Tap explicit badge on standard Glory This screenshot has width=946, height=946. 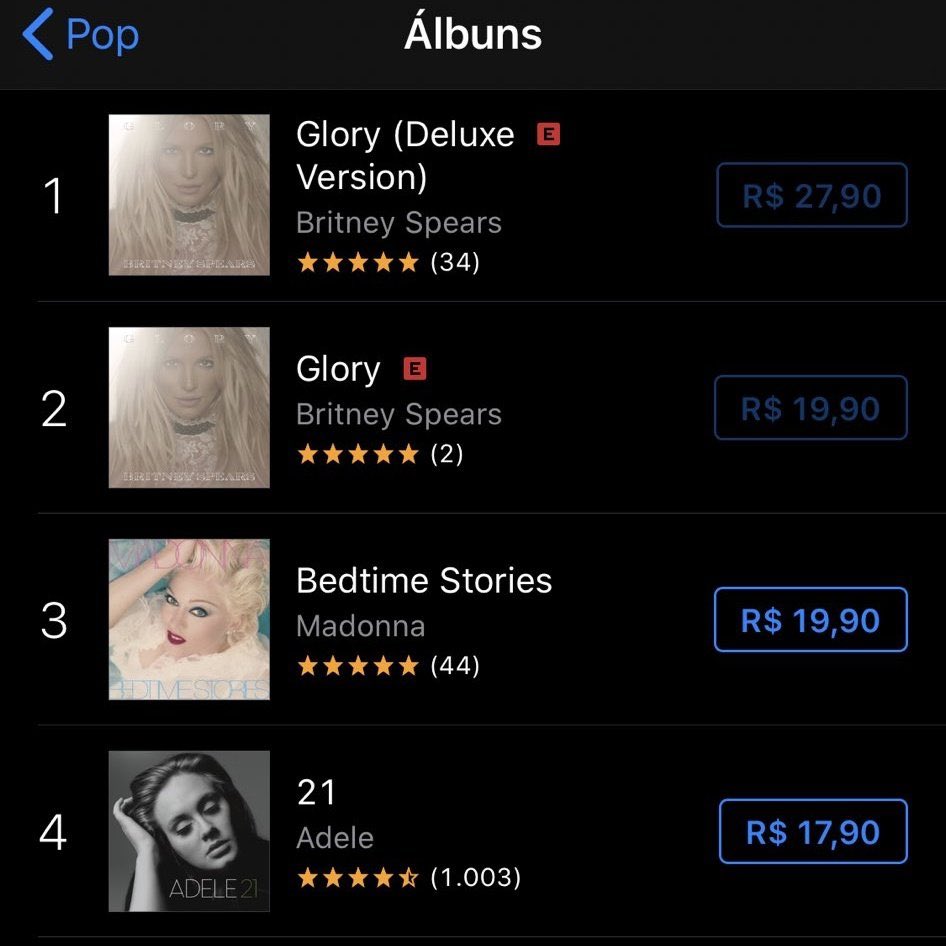(x=414, y=369)
